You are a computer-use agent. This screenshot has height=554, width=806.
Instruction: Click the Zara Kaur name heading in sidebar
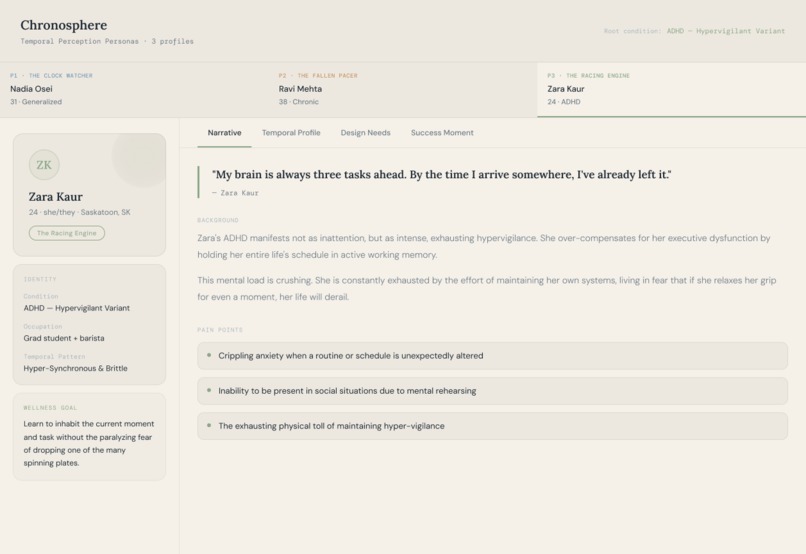[x=56, y=197]
